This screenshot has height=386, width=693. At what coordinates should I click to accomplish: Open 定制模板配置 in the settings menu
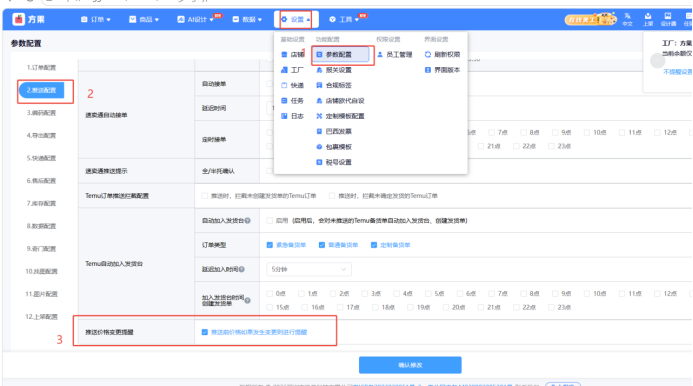tap(340, 116)
